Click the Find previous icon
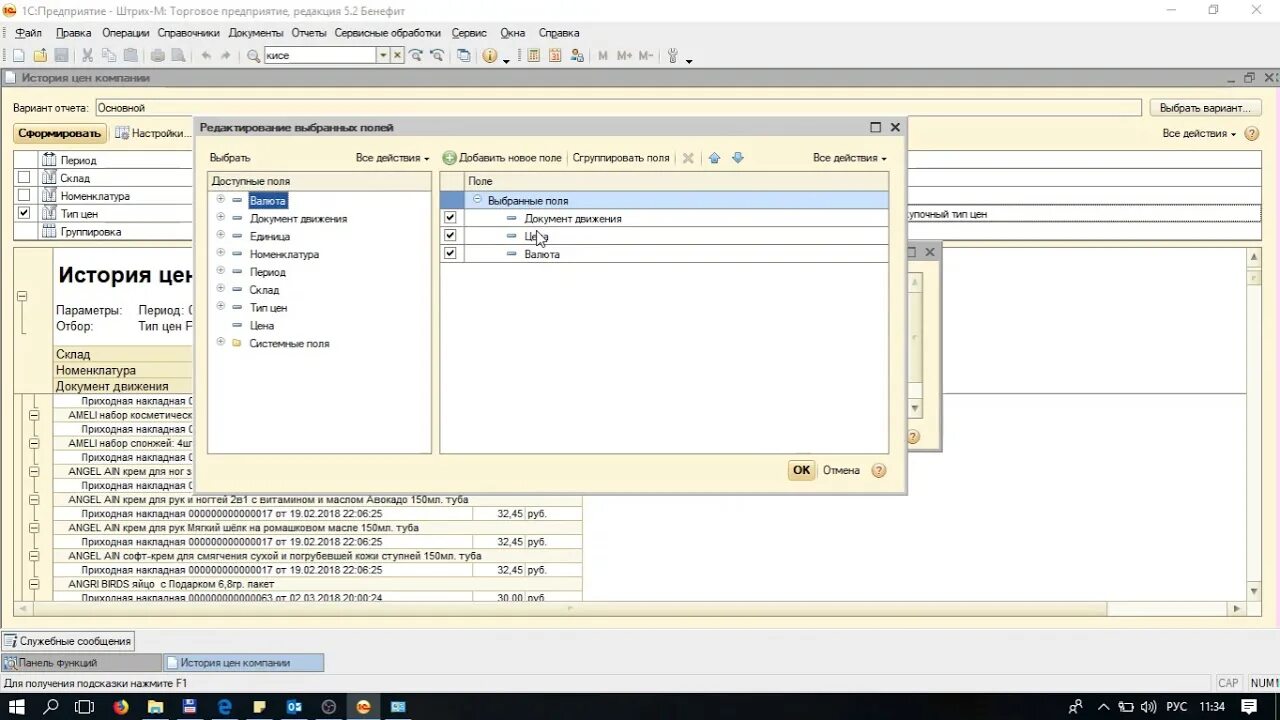Screen dimensions: 1280x720 (x=437, y=56)
